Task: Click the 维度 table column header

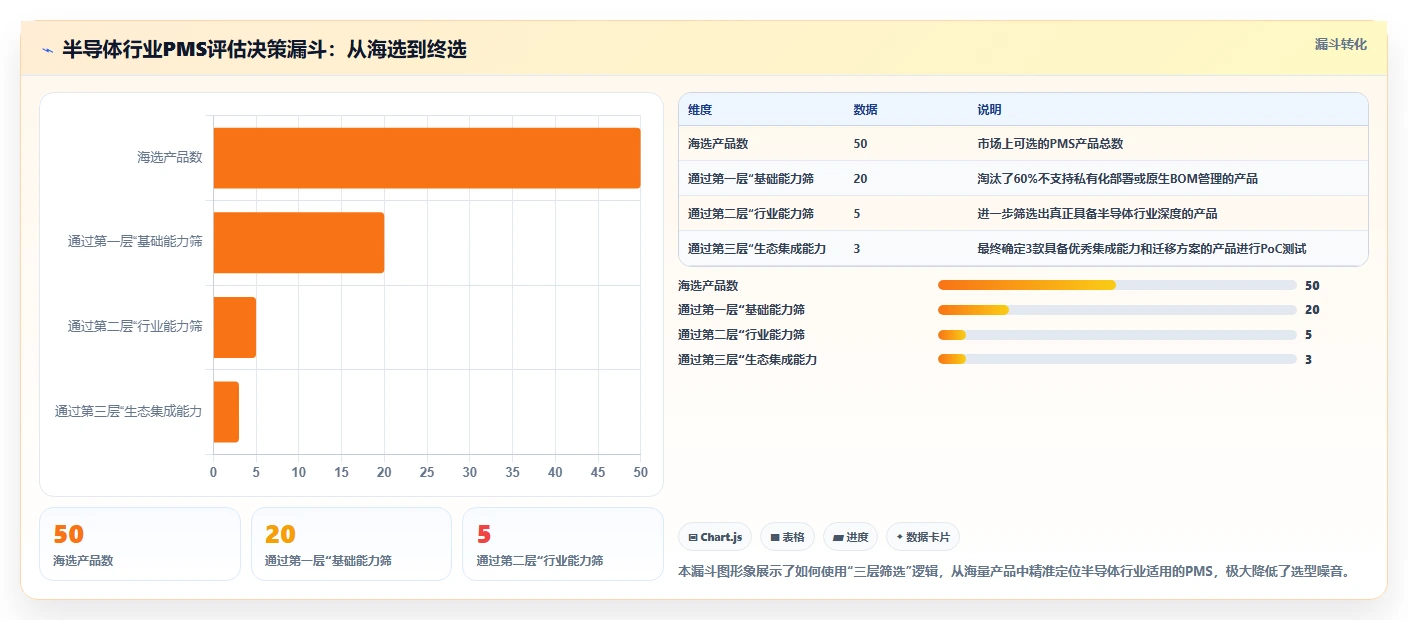Action: coord(700,110)
